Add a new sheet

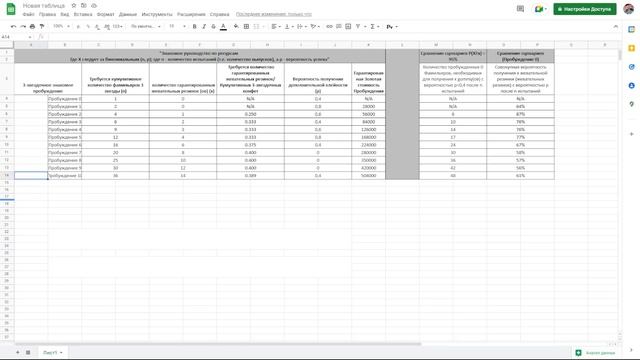click(18, 352)
